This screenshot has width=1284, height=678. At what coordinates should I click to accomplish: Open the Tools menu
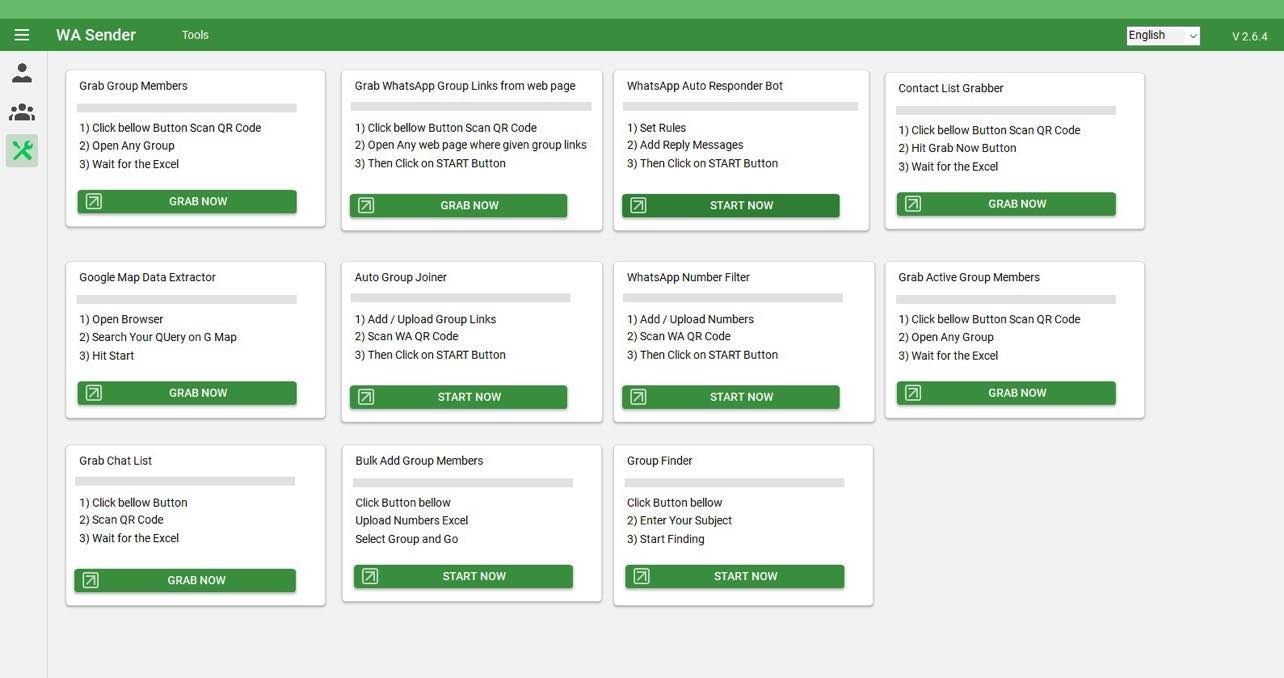[195, 35]
